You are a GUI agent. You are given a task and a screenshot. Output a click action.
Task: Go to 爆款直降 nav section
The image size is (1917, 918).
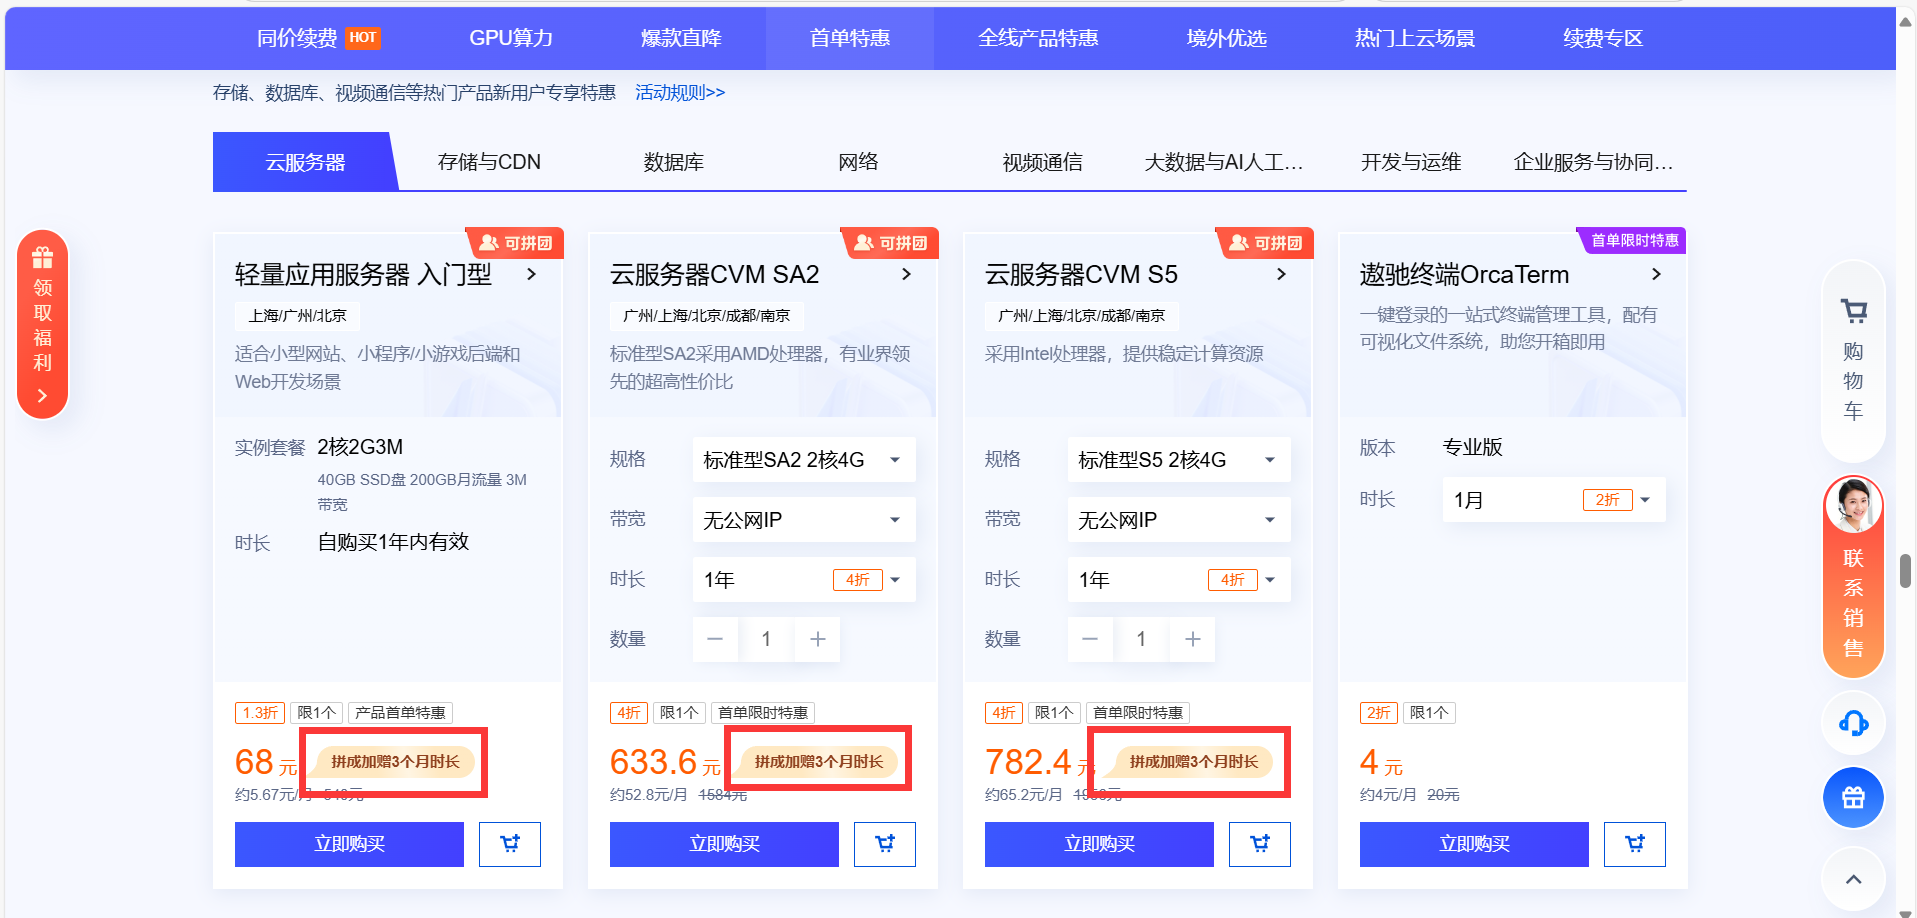click(x=681, y=38)
